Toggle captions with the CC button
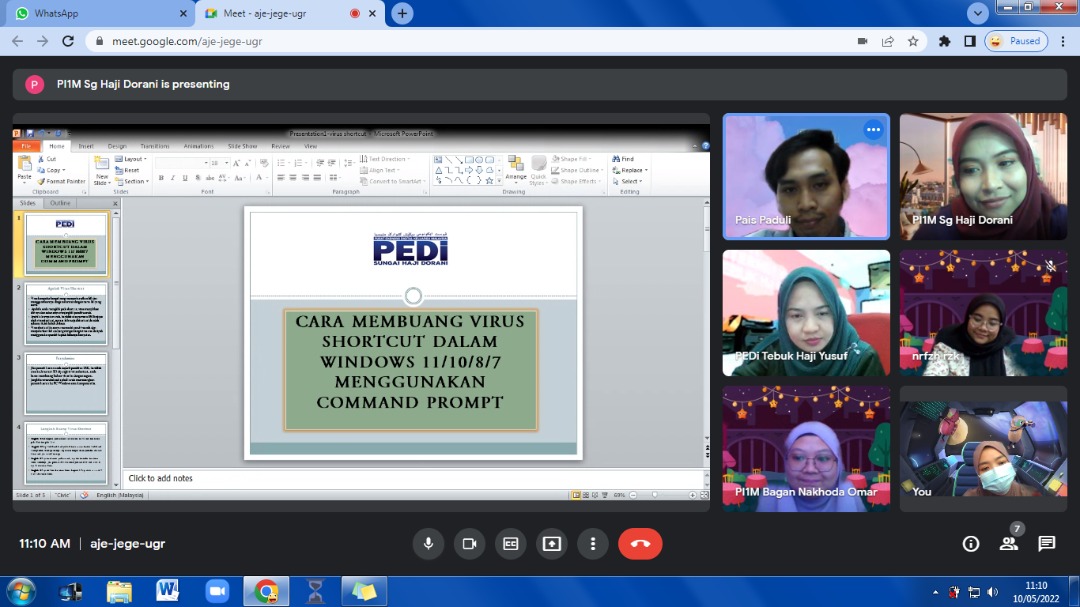This screenshot has width=1080, height=607. 511,543
